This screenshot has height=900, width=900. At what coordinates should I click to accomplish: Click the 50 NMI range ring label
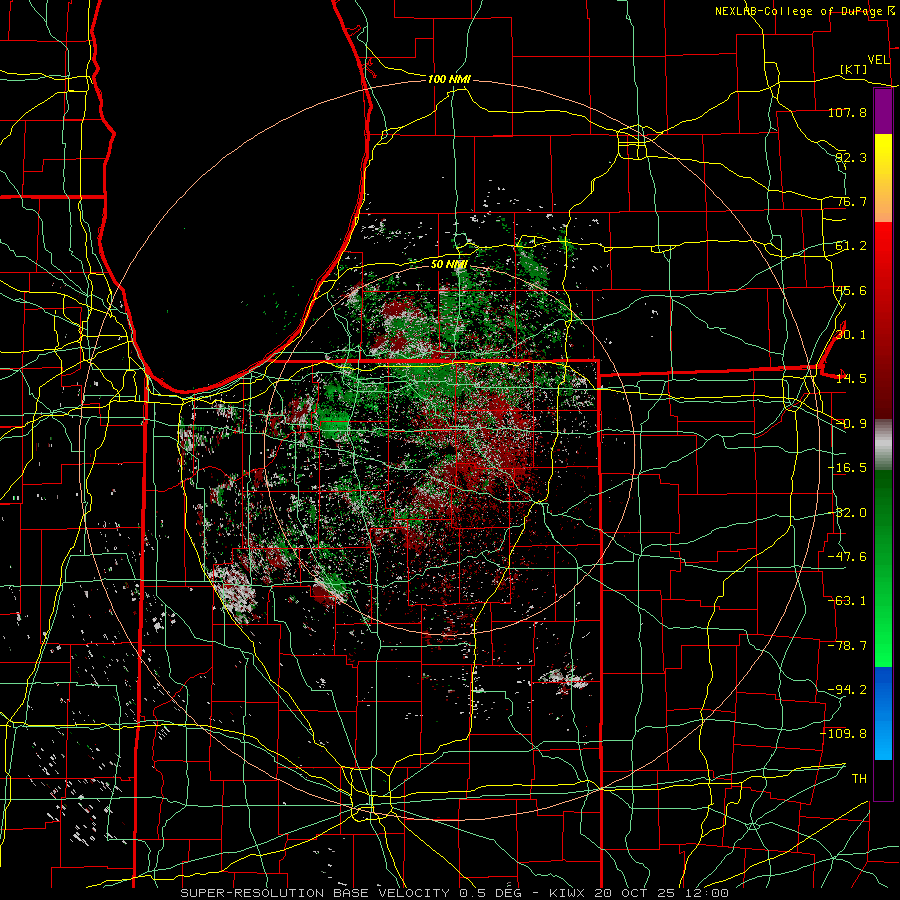coord(449,265)
